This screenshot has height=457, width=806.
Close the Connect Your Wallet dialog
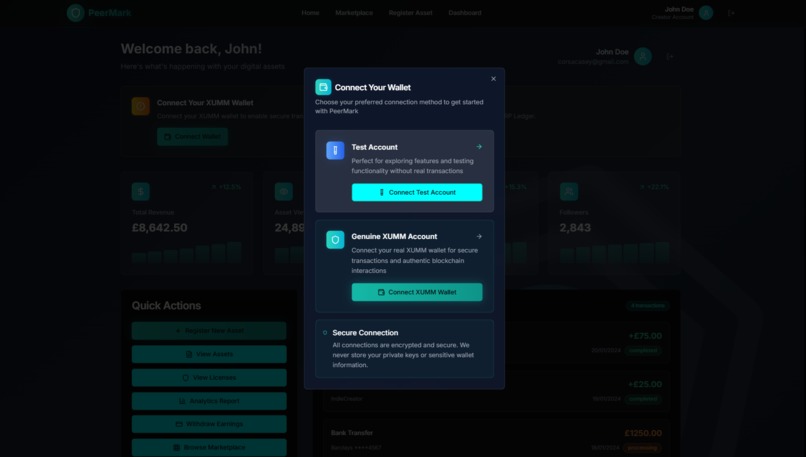click(493, 79)
